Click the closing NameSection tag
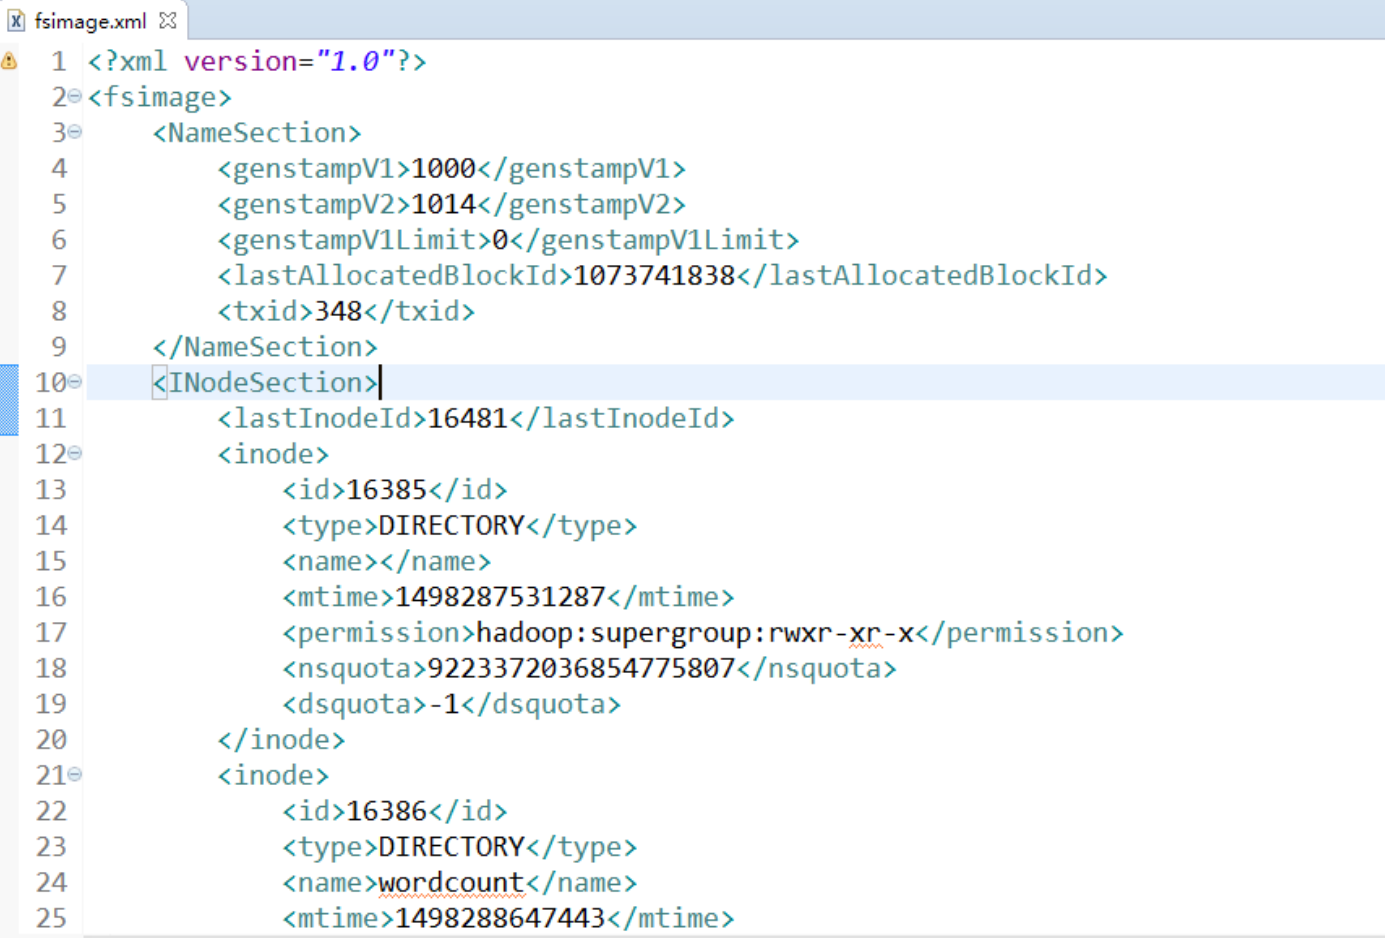This screenshot has height=938, width=1385. tap(265, 347)
